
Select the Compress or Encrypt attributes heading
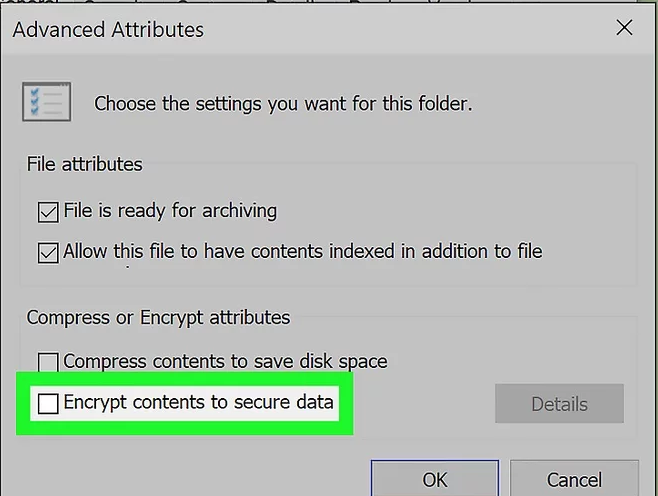[158, 318]
